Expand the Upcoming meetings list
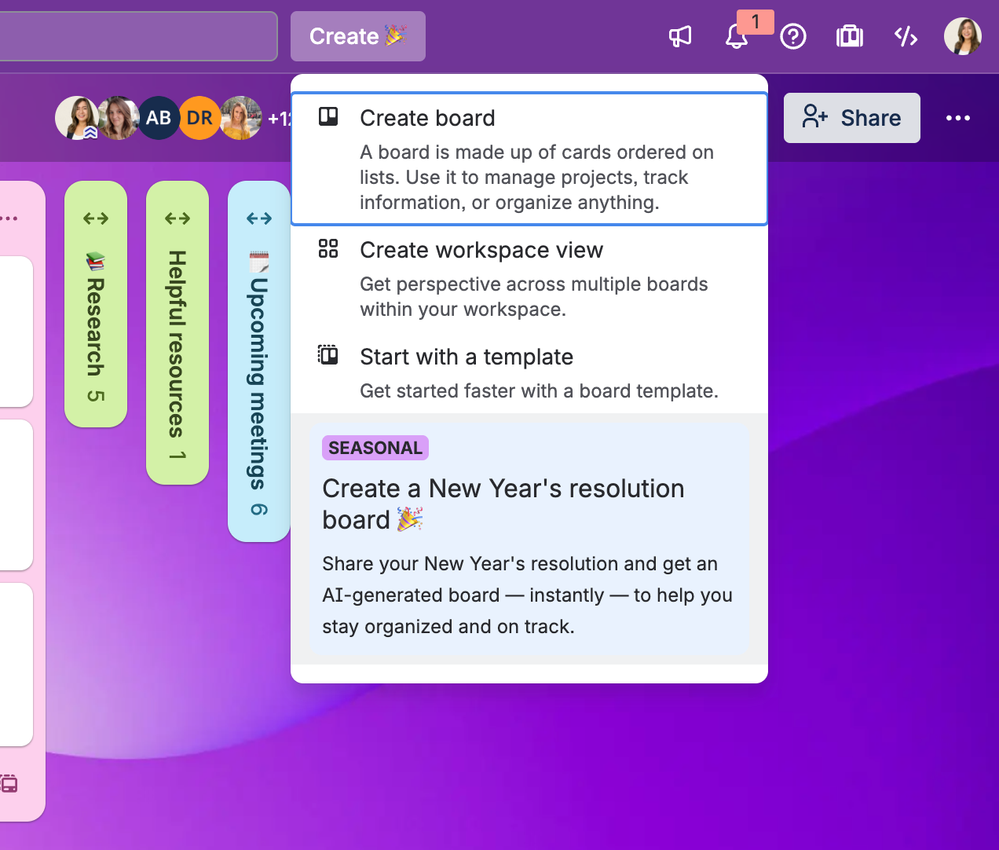Image resolution: width=999 pixels, height=850 pixels. [x=259, y=217]
